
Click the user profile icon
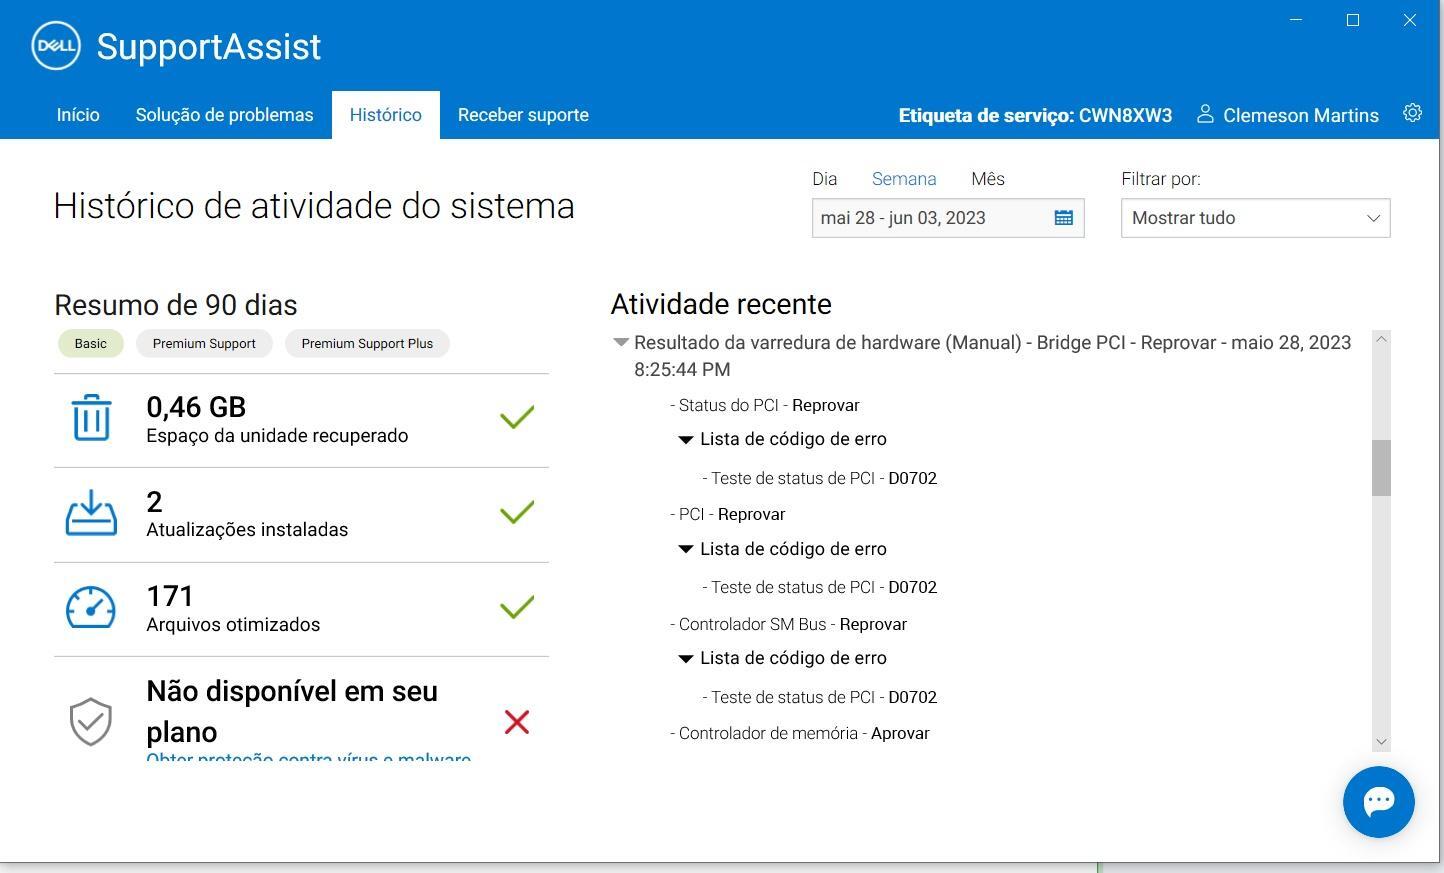[x=1205, y=114]
